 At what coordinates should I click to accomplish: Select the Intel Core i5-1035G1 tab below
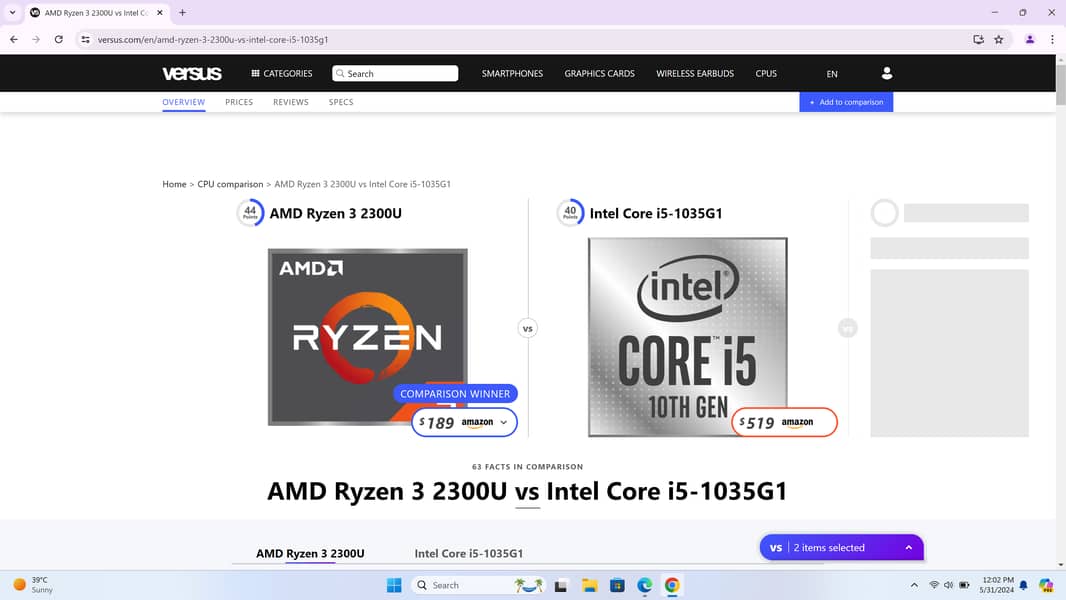click(469, 553)
